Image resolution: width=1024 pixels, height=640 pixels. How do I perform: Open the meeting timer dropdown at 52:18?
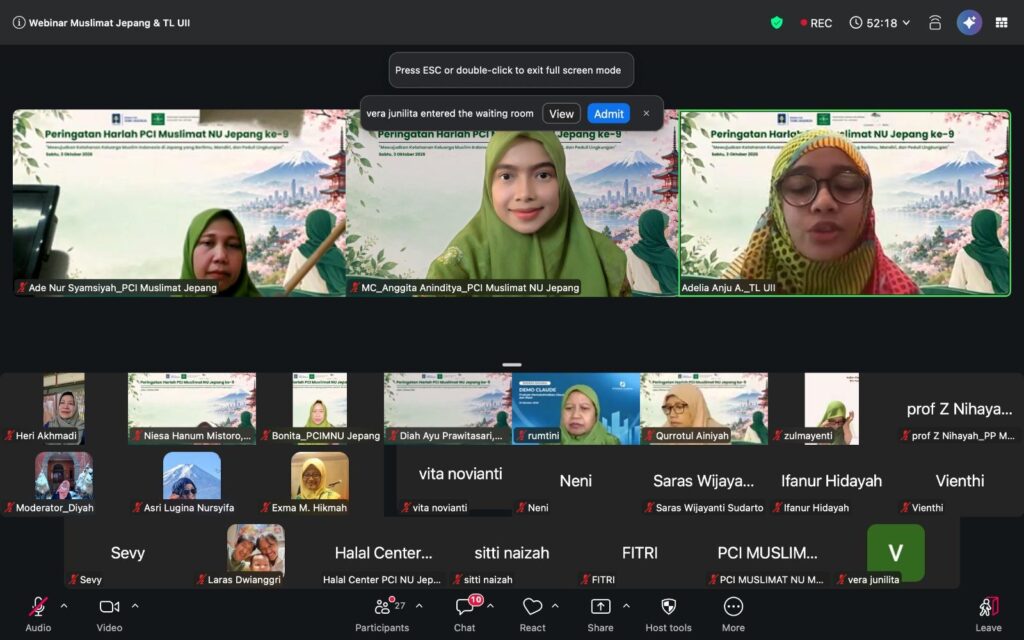pos(879,23)
